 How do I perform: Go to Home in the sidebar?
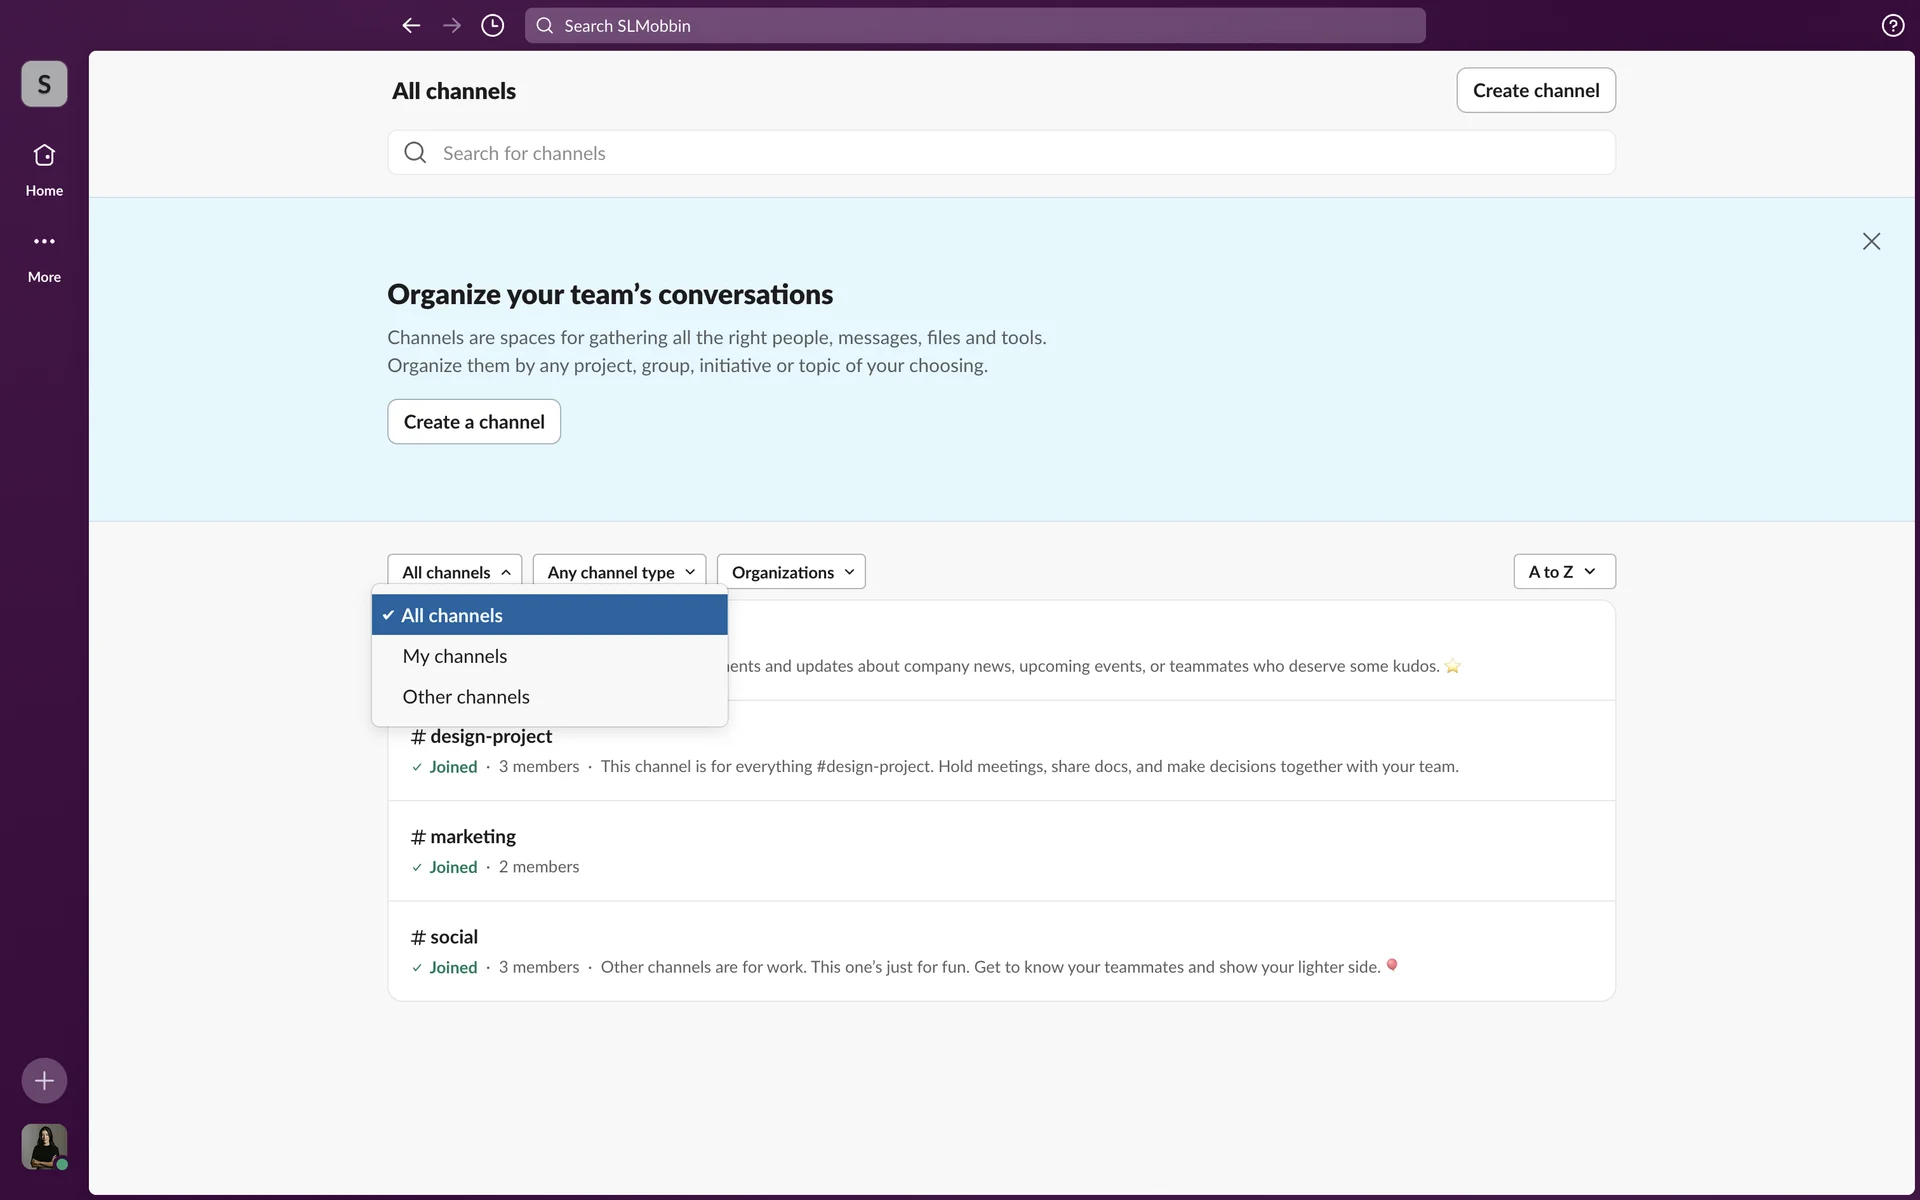coord(44,169)
